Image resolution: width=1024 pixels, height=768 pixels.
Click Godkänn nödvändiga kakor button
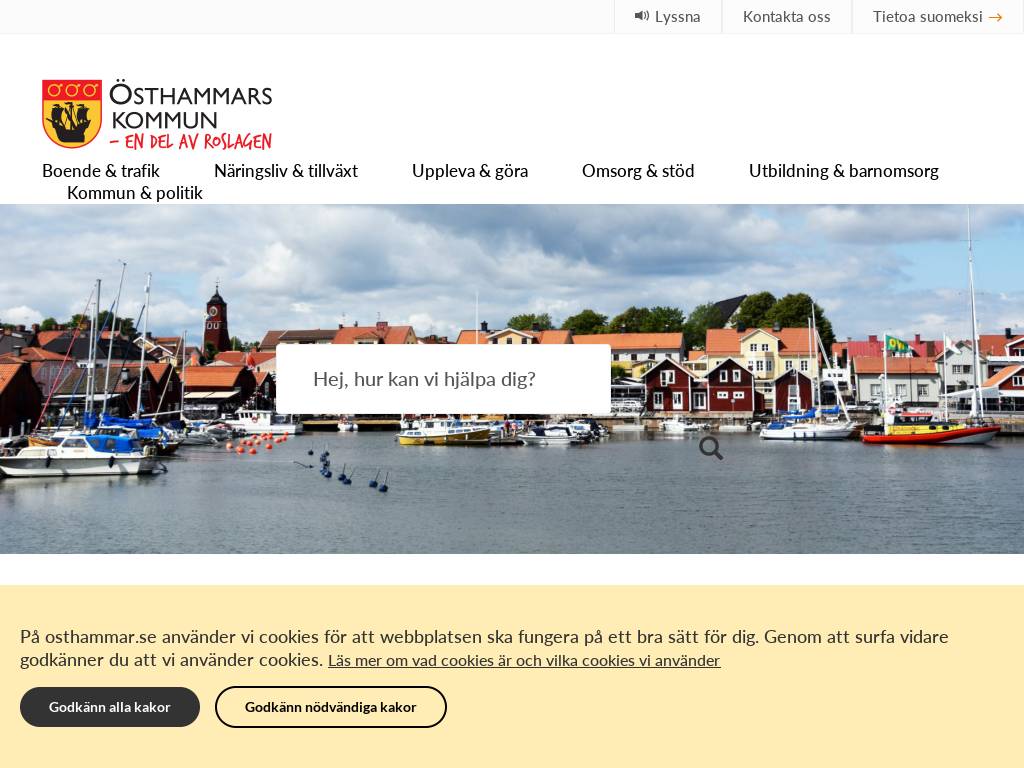point(330,707)
